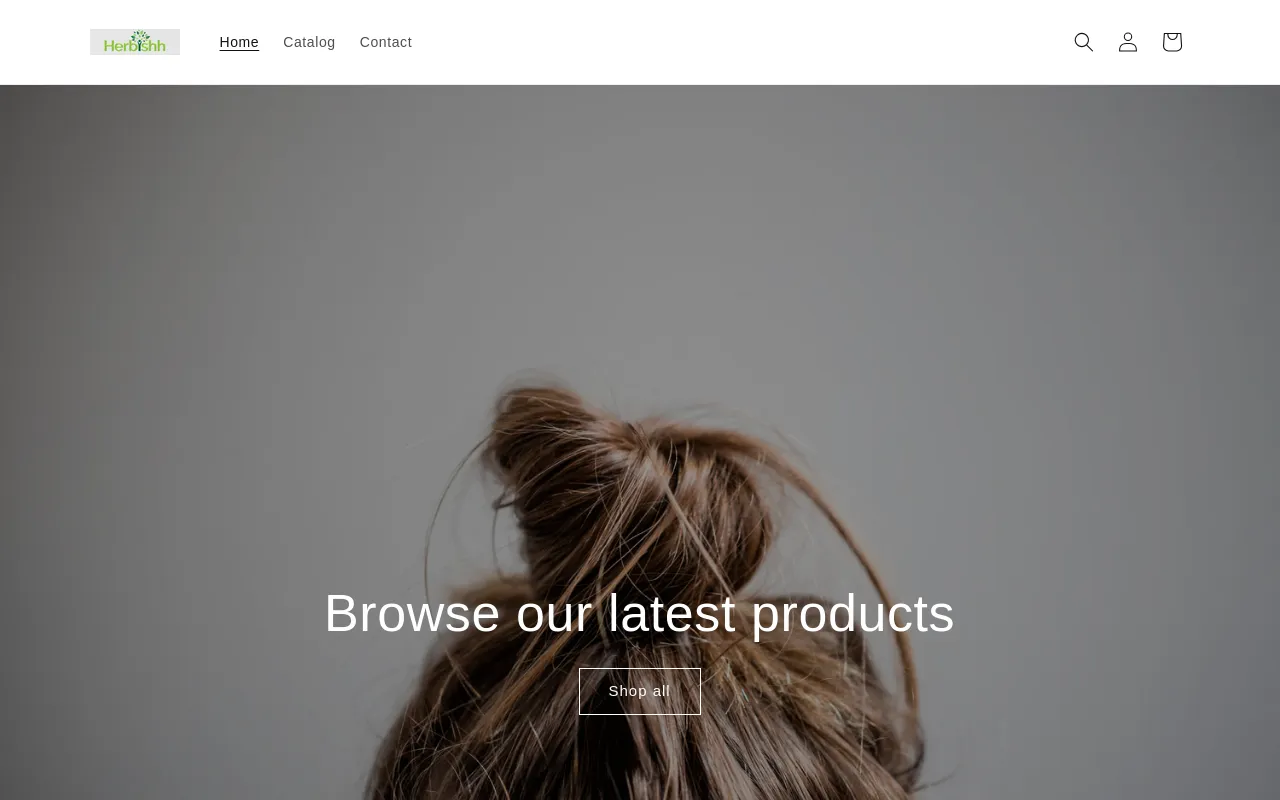This screenshot has height=800, width=1280.
Task: Select the Contact navigation link
Action: pos(386,42)
